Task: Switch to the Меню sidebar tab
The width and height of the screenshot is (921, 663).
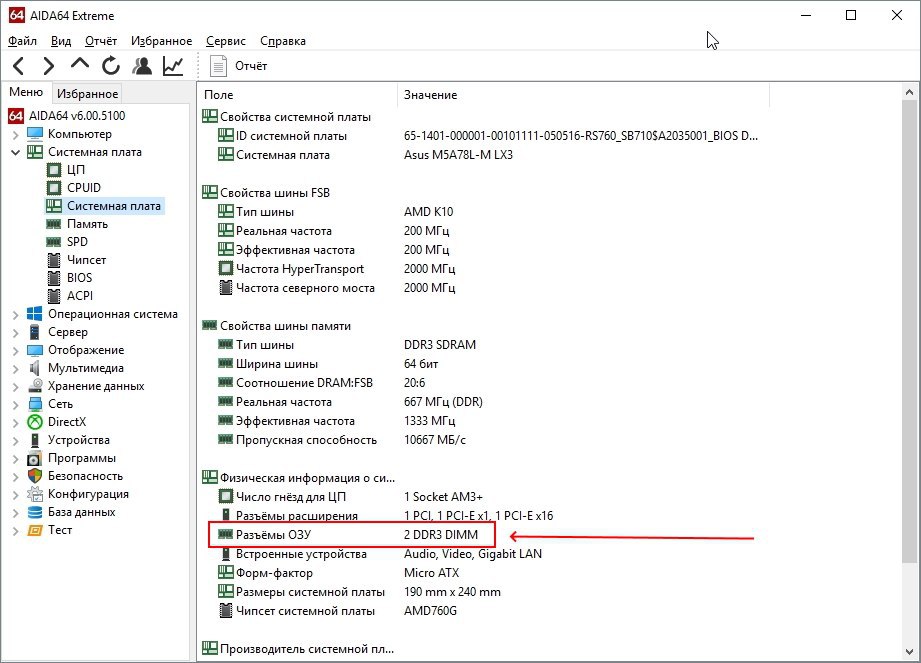Action: [26, 92]
